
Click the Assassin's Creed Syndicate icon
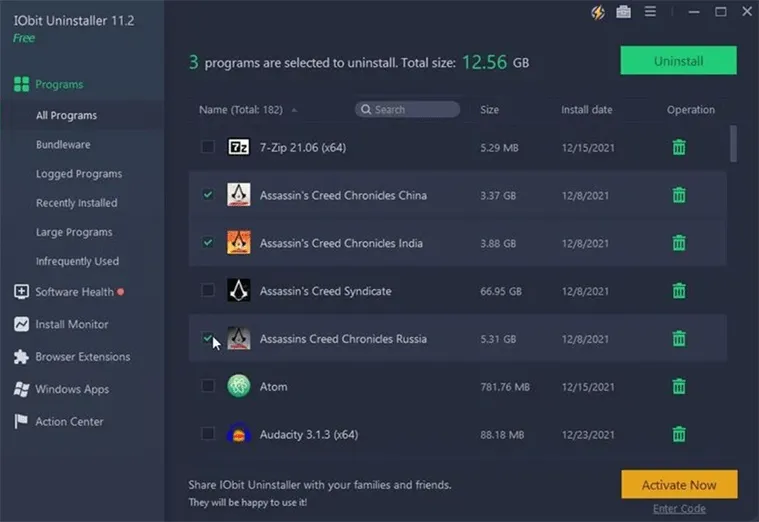(239, 290)
